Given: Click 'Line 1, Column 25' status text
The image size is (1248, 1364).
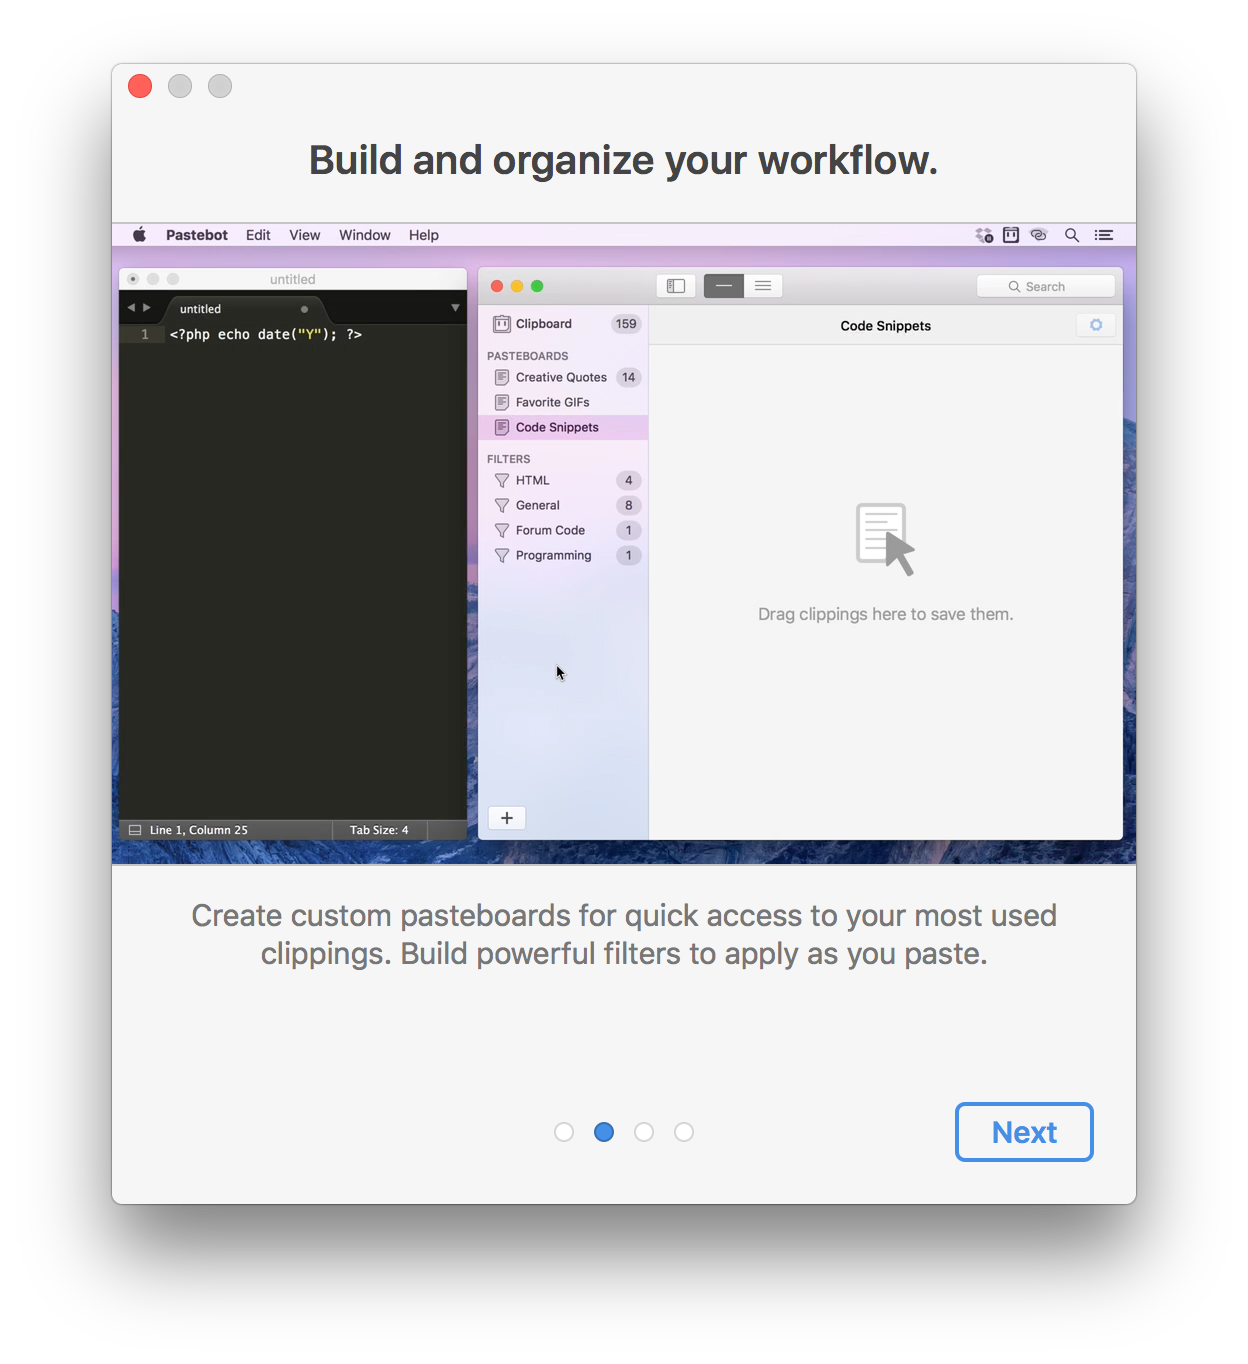Looking at the screenshot, I should click(x=199, y=830).
